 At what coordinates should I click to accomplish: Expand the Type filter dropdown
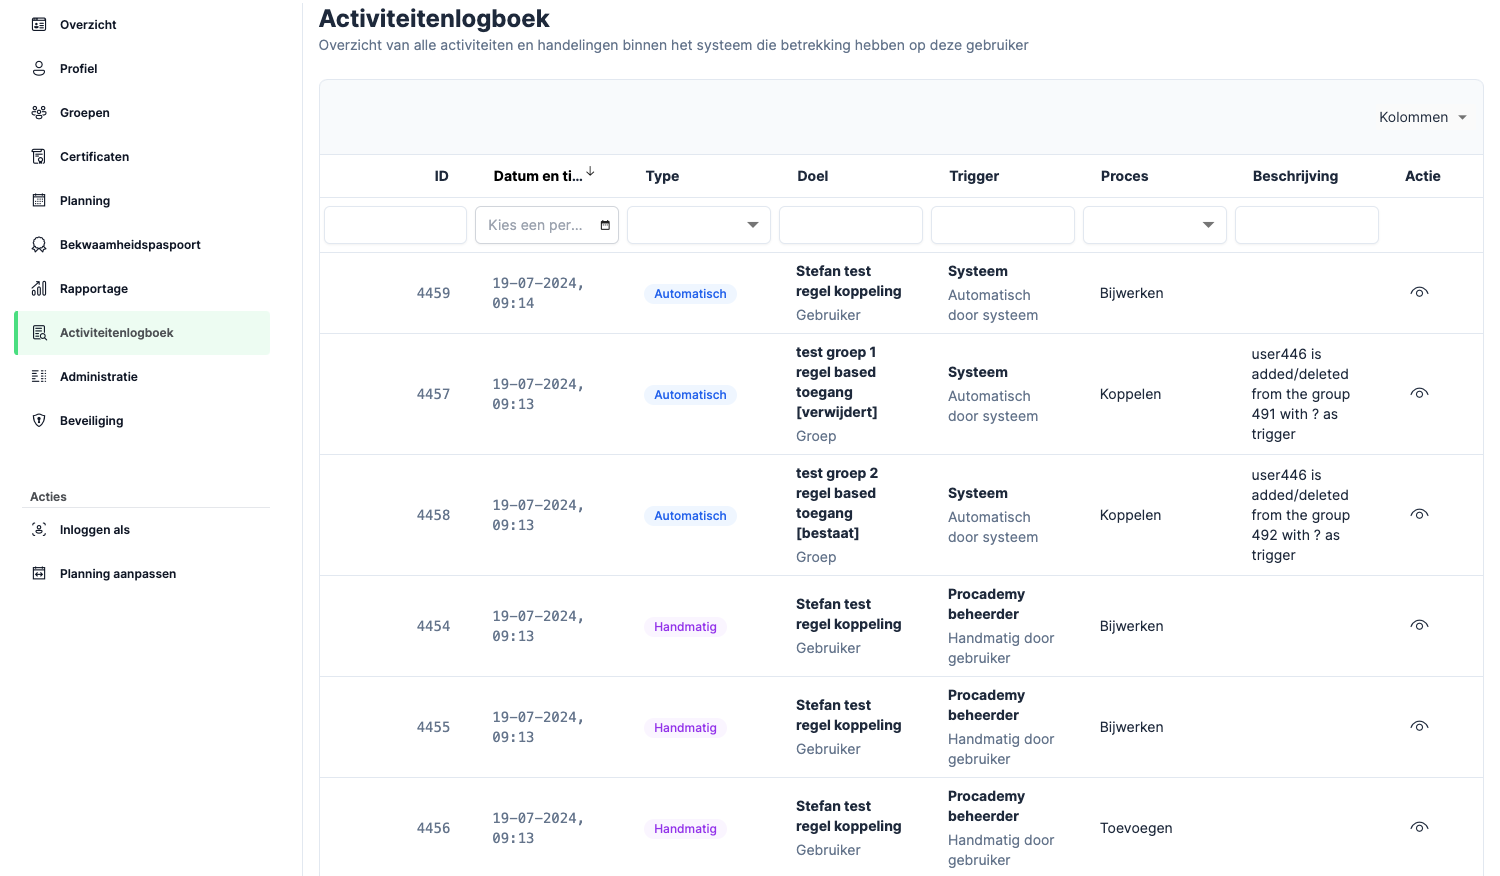click(698, 225)
